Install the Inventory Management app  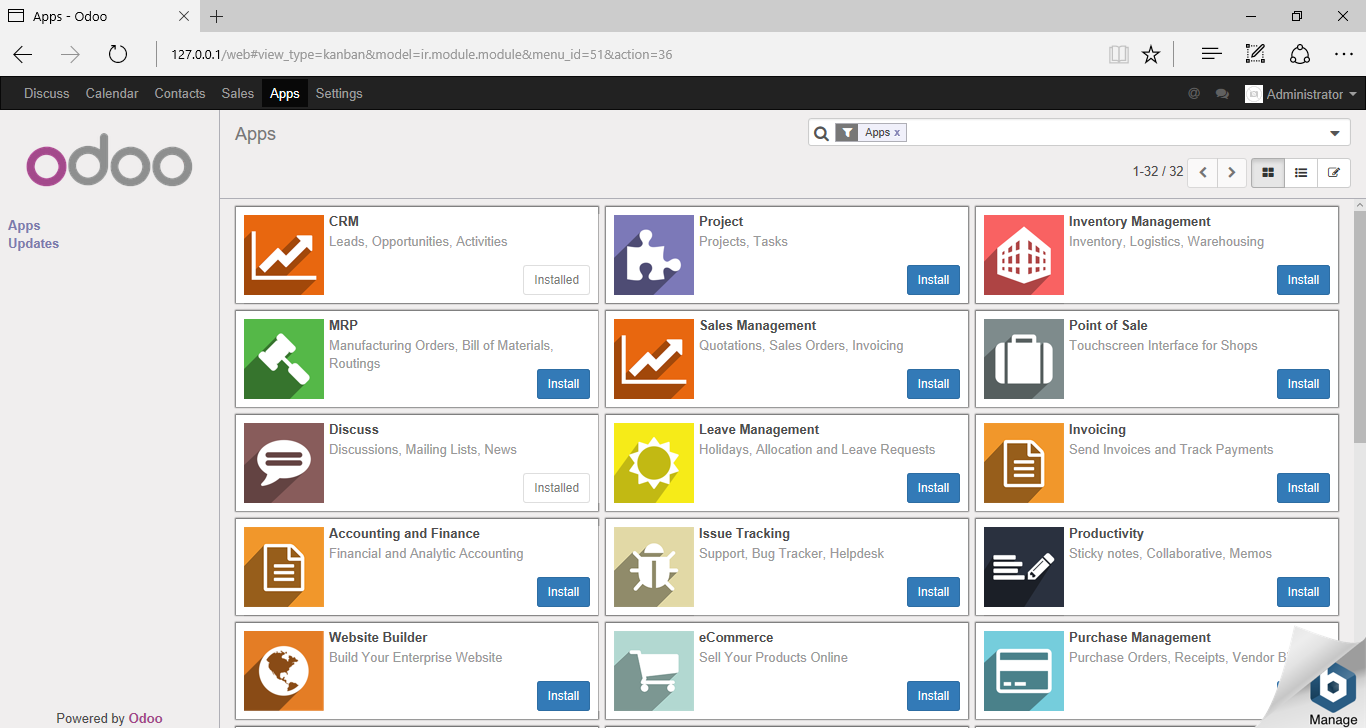tap(1303, 280)
